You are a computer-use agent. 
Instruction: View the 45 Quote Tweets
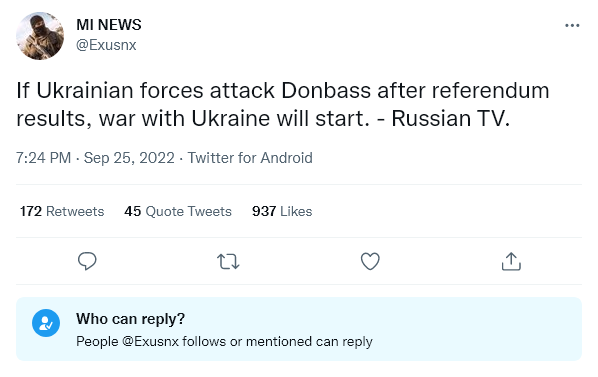(x=178, y=211)
